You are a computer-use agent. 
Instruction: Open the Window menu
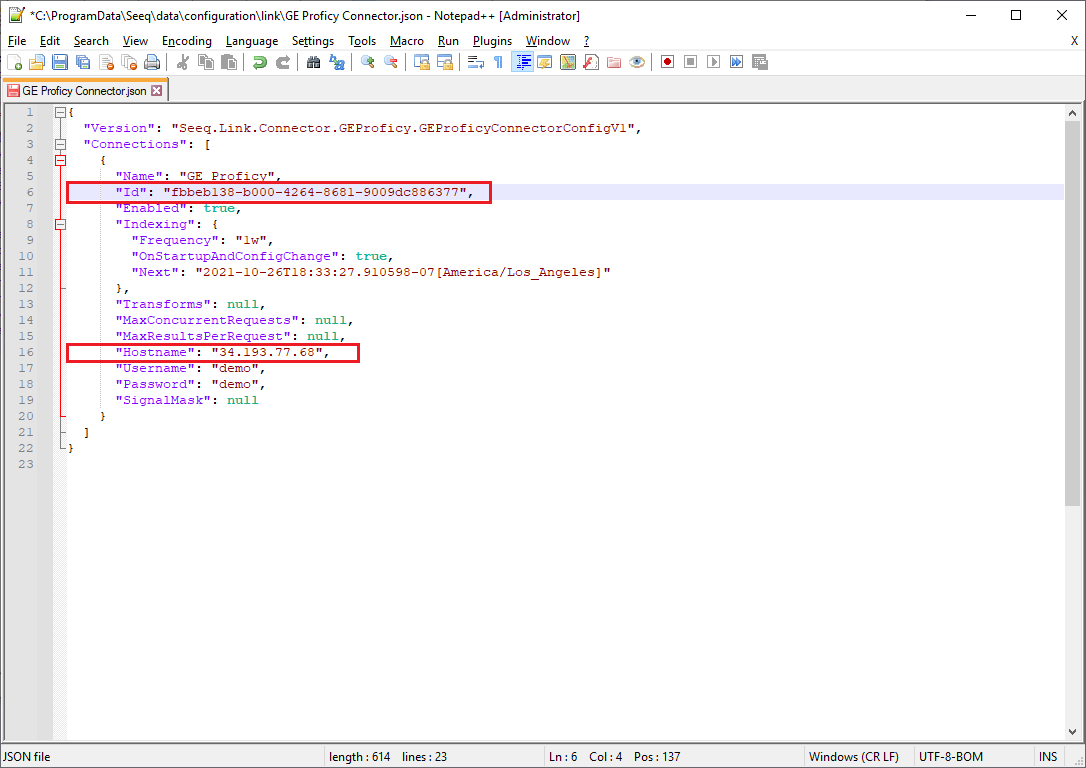(x=548, y=41)
